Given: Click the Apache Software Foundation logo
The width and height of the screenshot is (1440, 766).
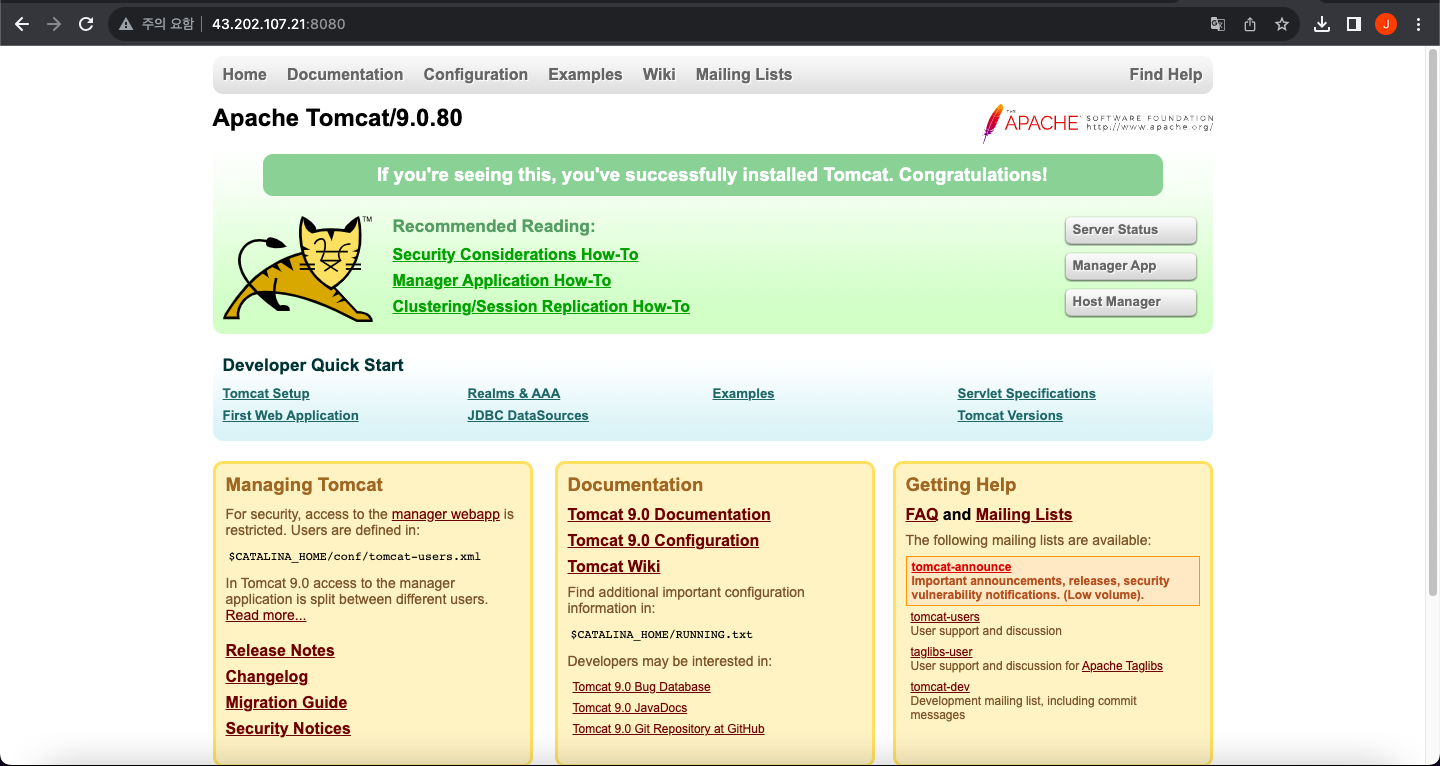Looking at the screenshot, I should [x=1097, y=123].
